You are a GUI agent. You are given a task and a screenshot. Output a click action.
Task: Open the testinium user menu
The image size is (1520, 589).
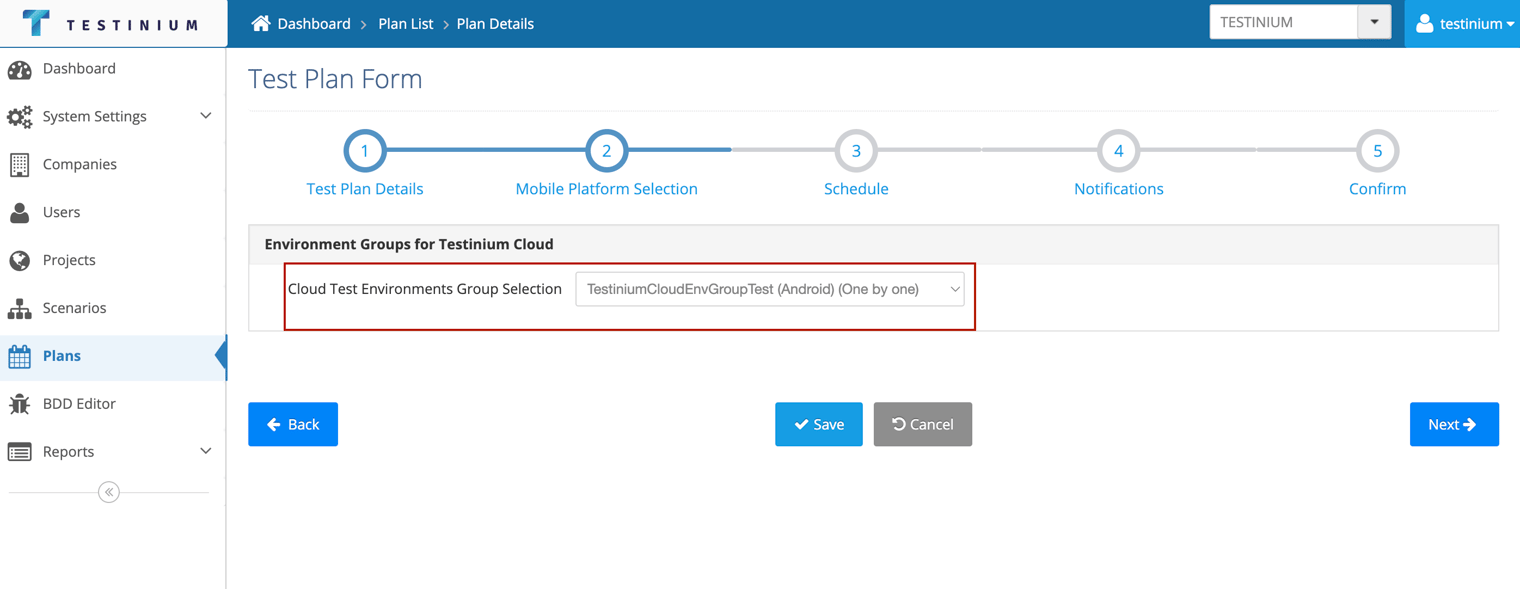pos(1463,23)
